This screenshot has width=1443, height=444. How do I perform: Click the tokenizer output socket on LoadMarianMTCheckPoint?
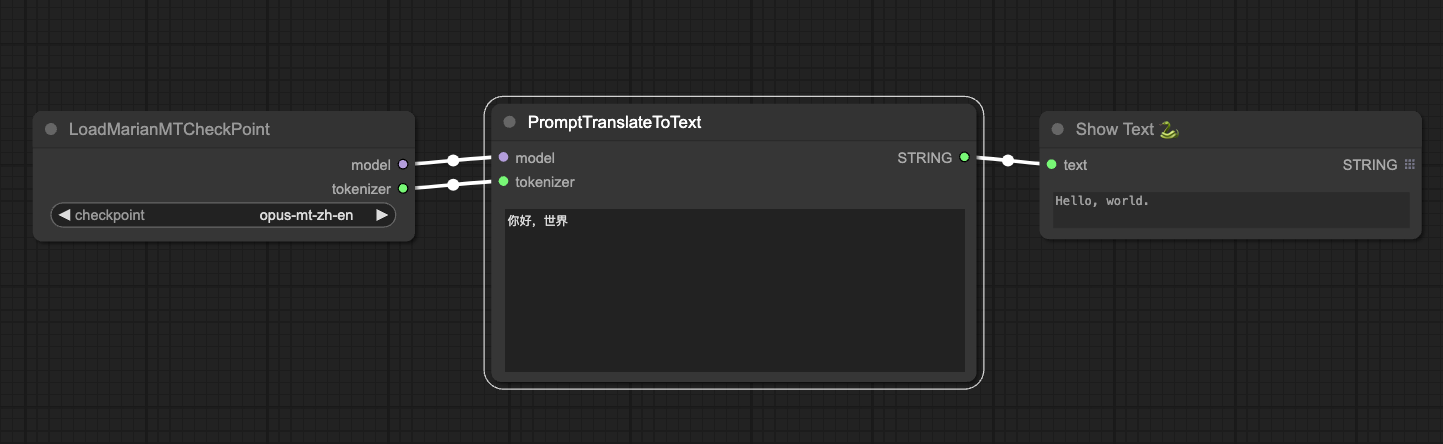(403, 188)
